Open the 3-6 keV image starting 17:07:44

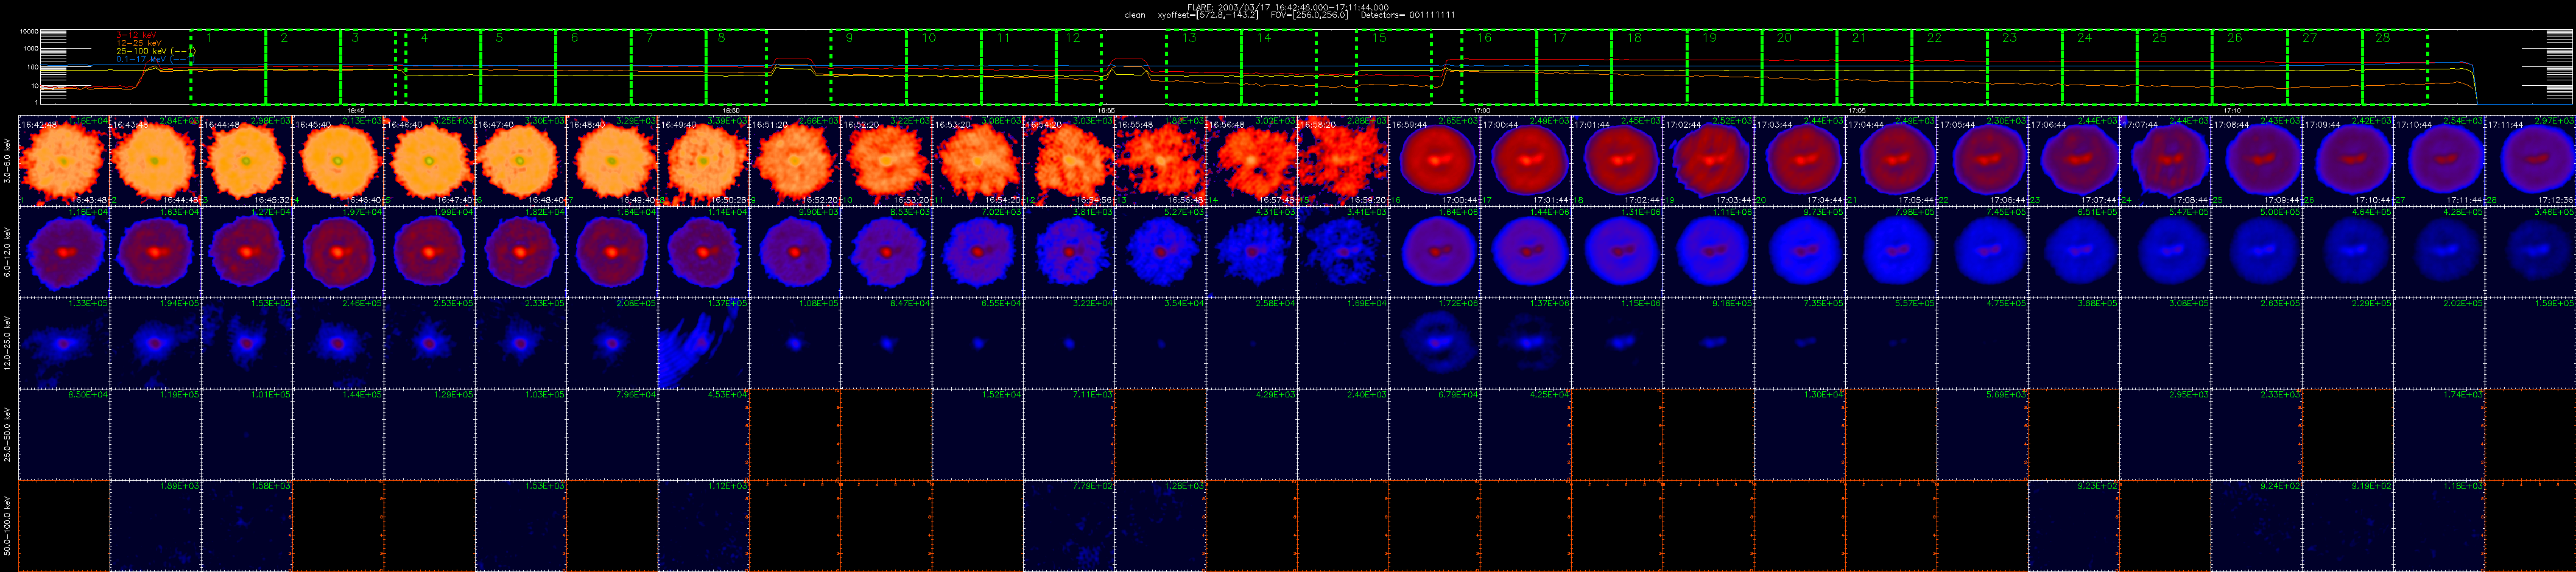pos(2166,160)
